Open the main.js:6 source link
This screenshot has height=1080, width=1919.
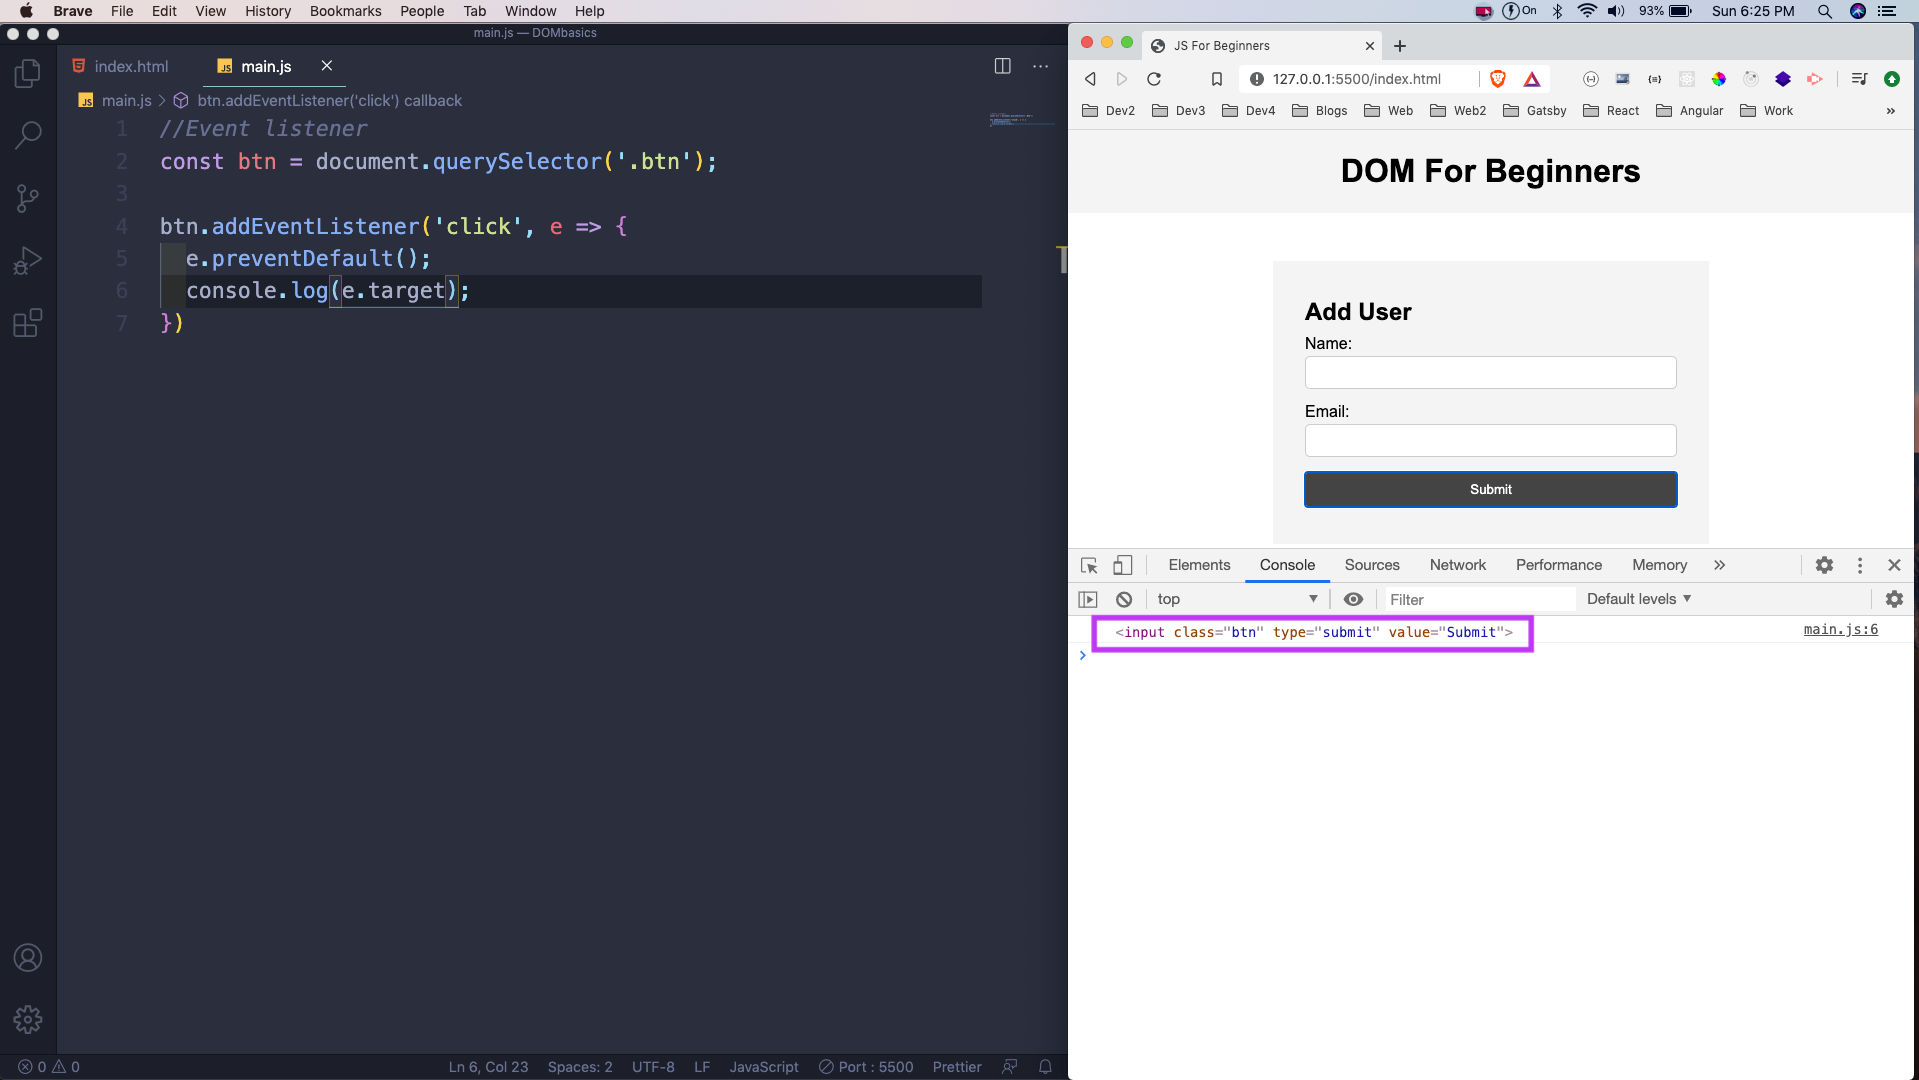[x=1840, y=629]
